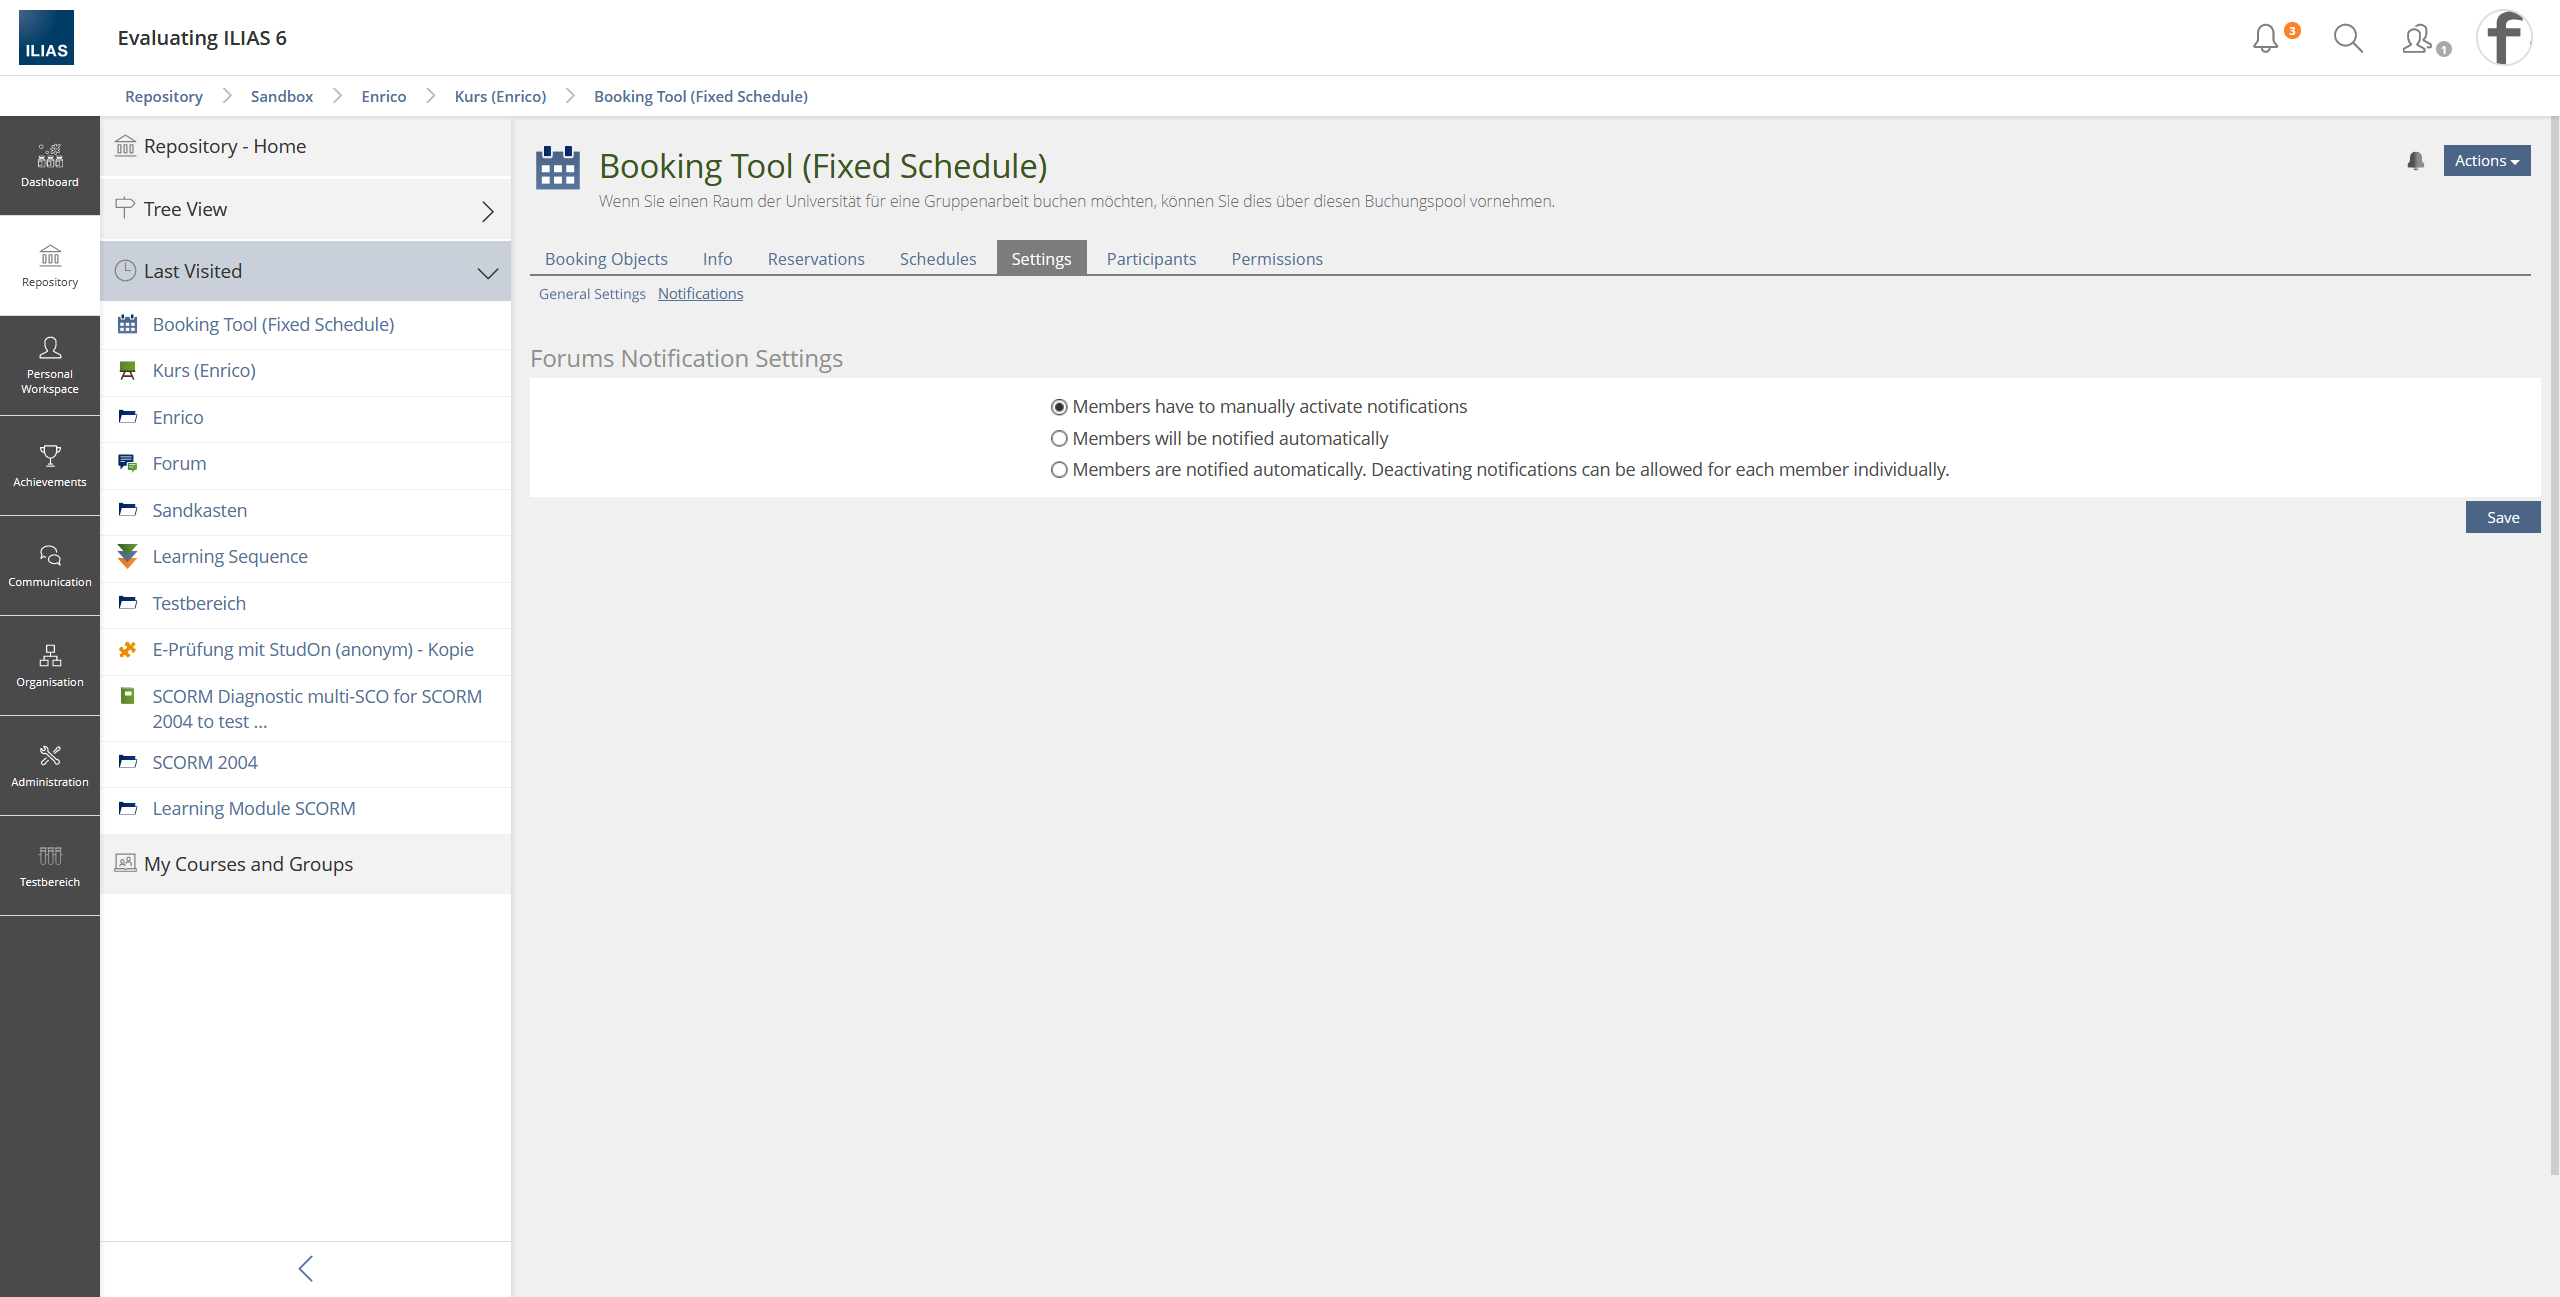The width and height of the screenshot is (2560, 1297).
Task: Open Administration tools in sidebar
Action: [50, 765]
